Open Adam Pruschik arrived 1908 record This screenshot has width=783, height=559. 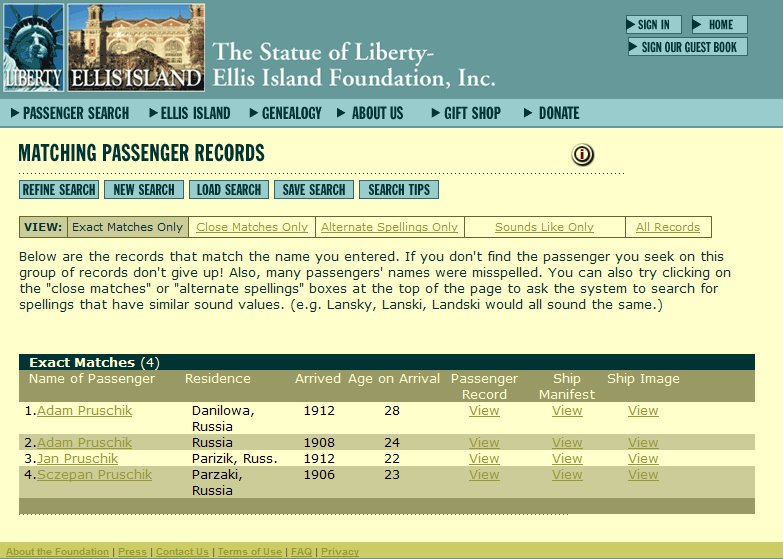tap(84, 443)
